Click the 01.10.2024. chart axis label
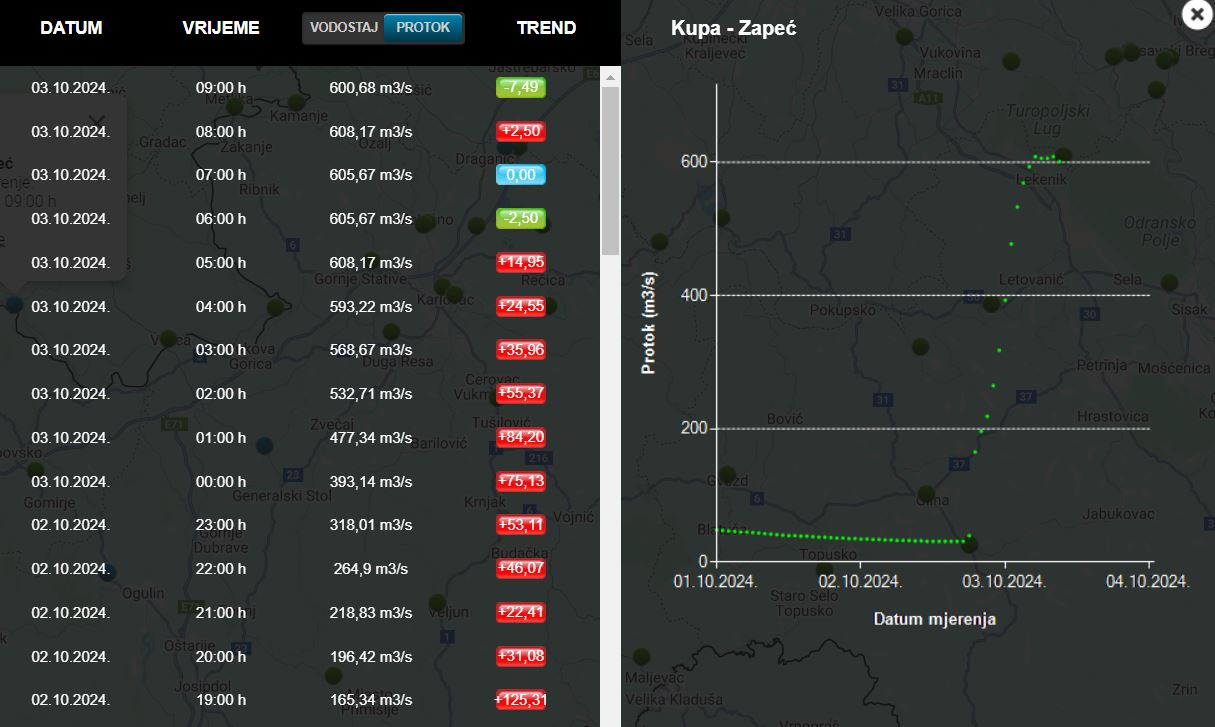This screenshot has width=1215, height=727. [x=715, y=582]
